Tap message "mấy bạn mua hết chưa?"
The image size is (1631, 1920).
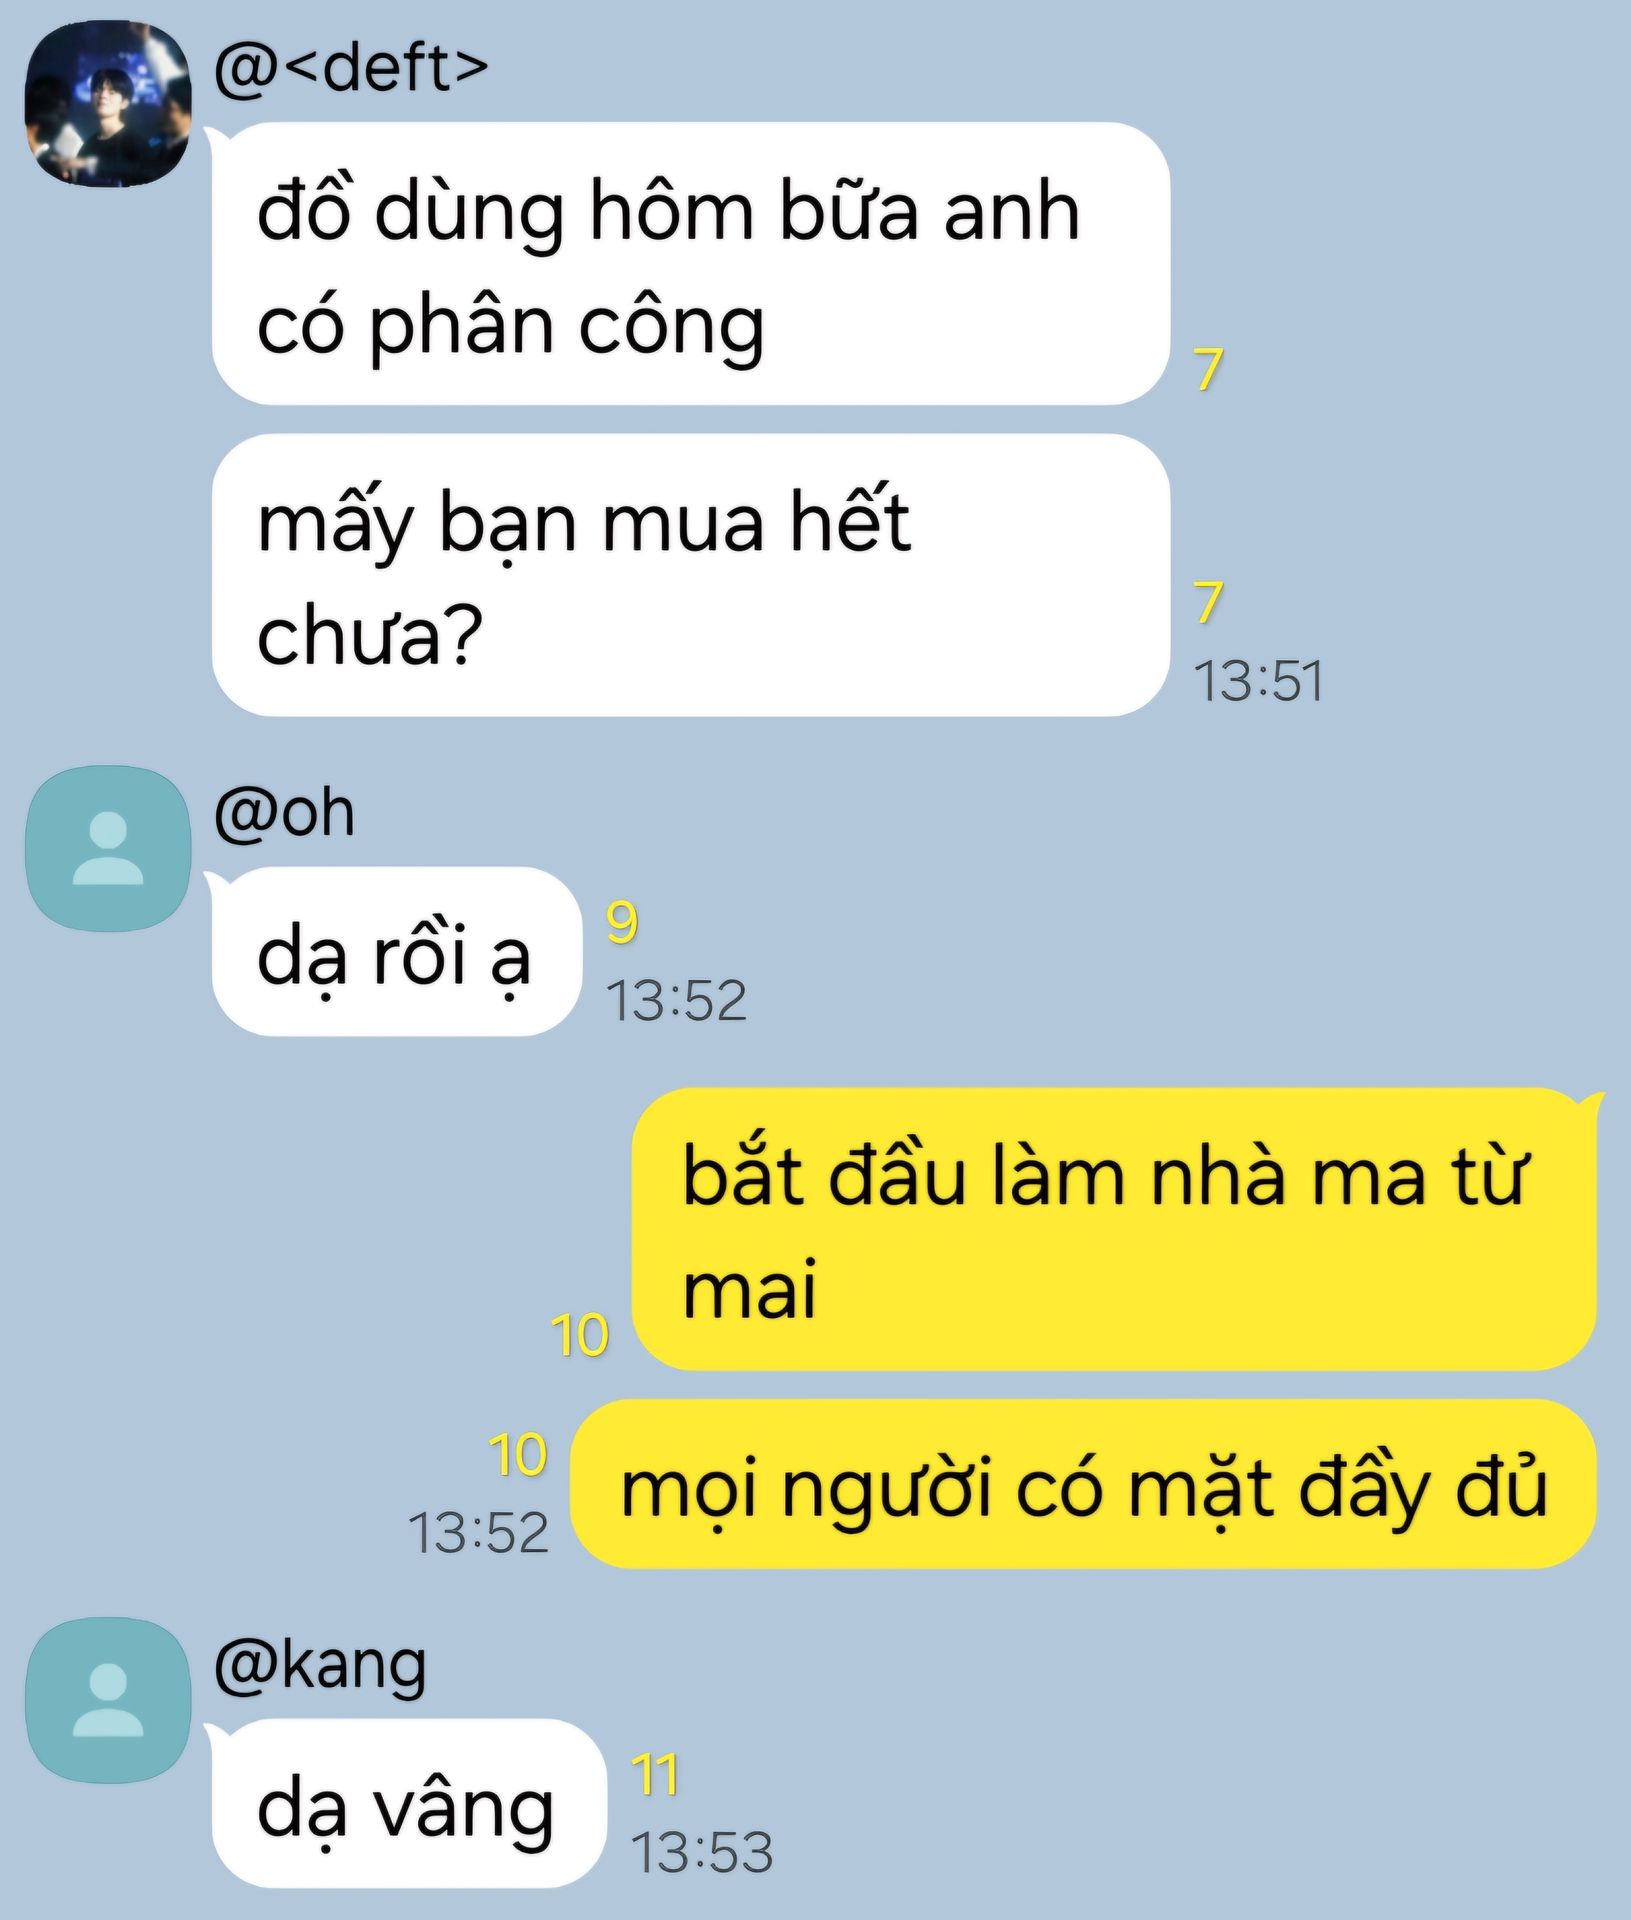691,575
